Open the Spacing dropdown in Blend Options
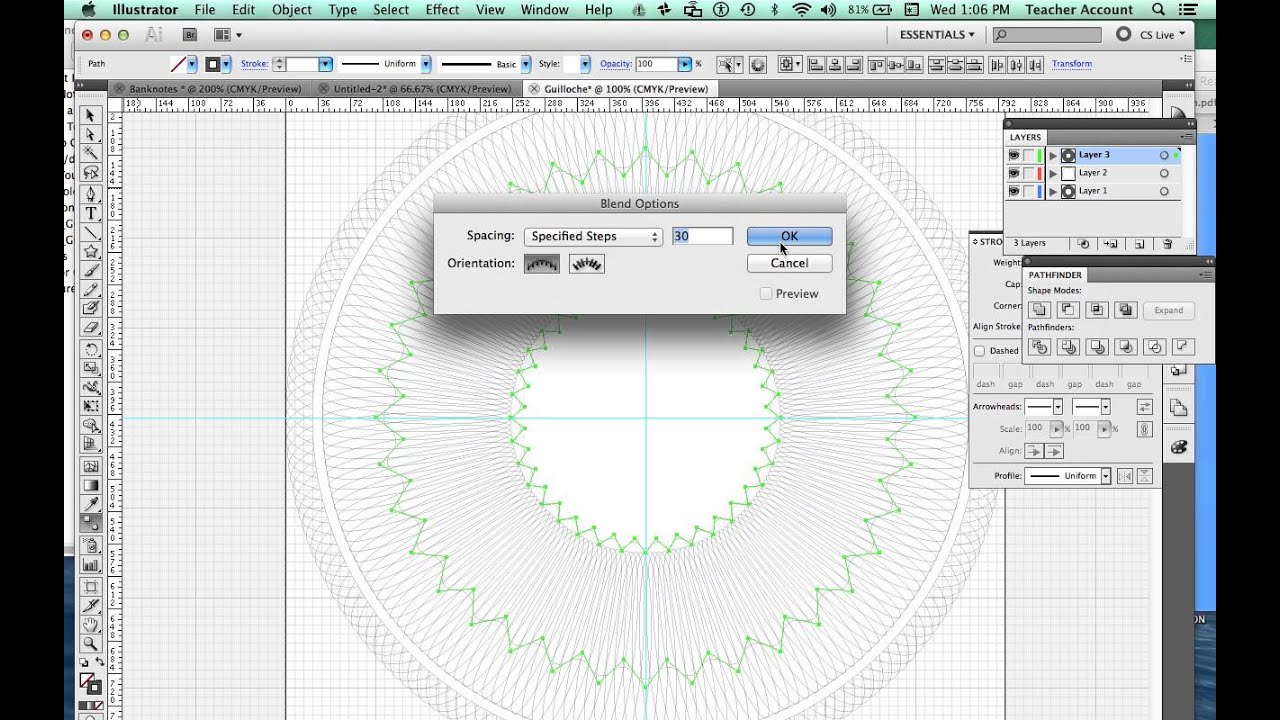Viewport: 1280px width, 720px height. tap(593, 237)
